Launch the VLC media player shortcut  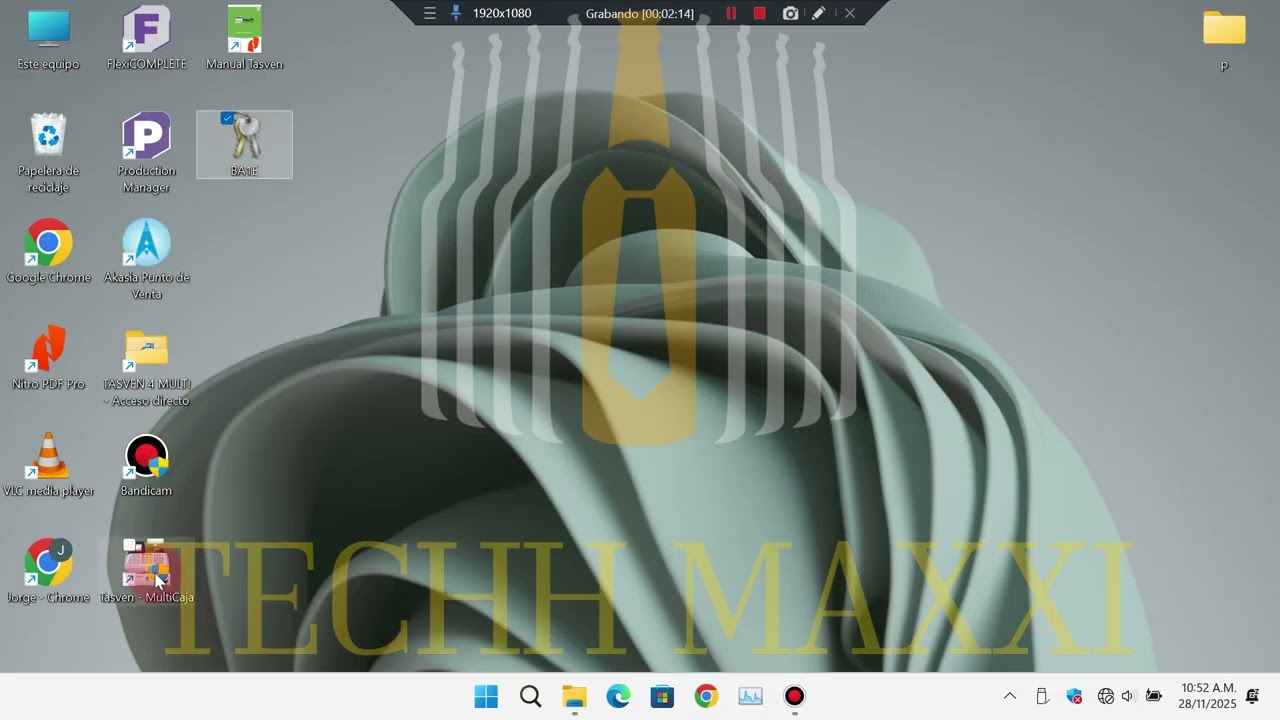[x=48, y=465]
